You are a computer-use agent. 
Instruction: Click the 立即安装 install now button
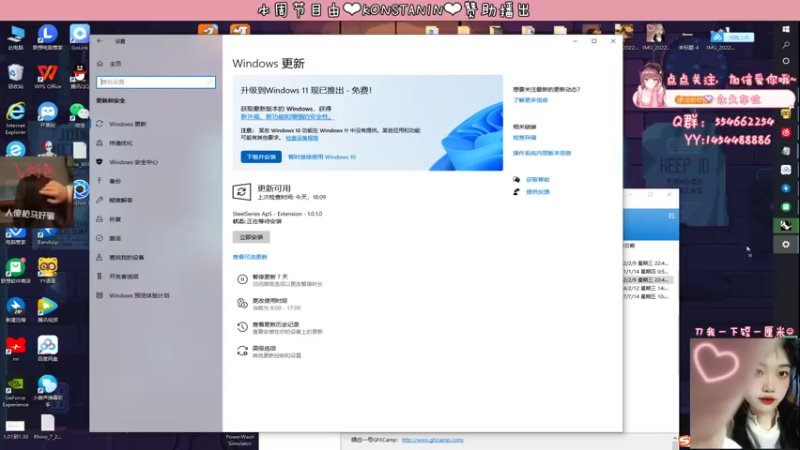251,237
